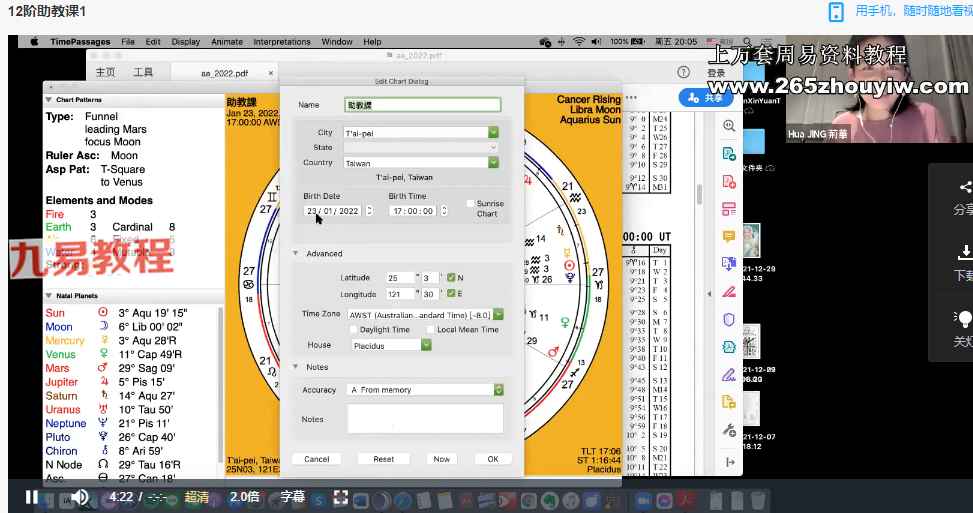Open the Country dropdown
973x513 pixels.
pyautogui.click(x=493, y=163)
